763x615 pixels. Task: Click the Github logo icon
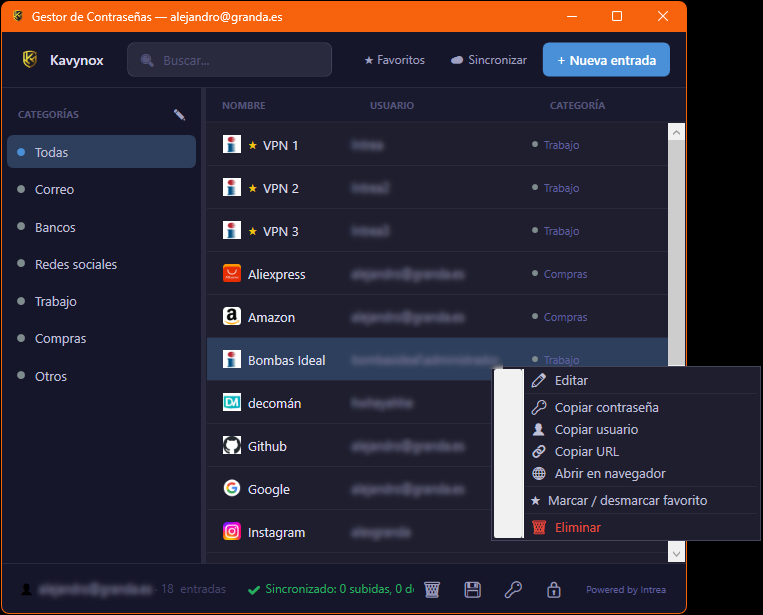(x=232, y=445)
